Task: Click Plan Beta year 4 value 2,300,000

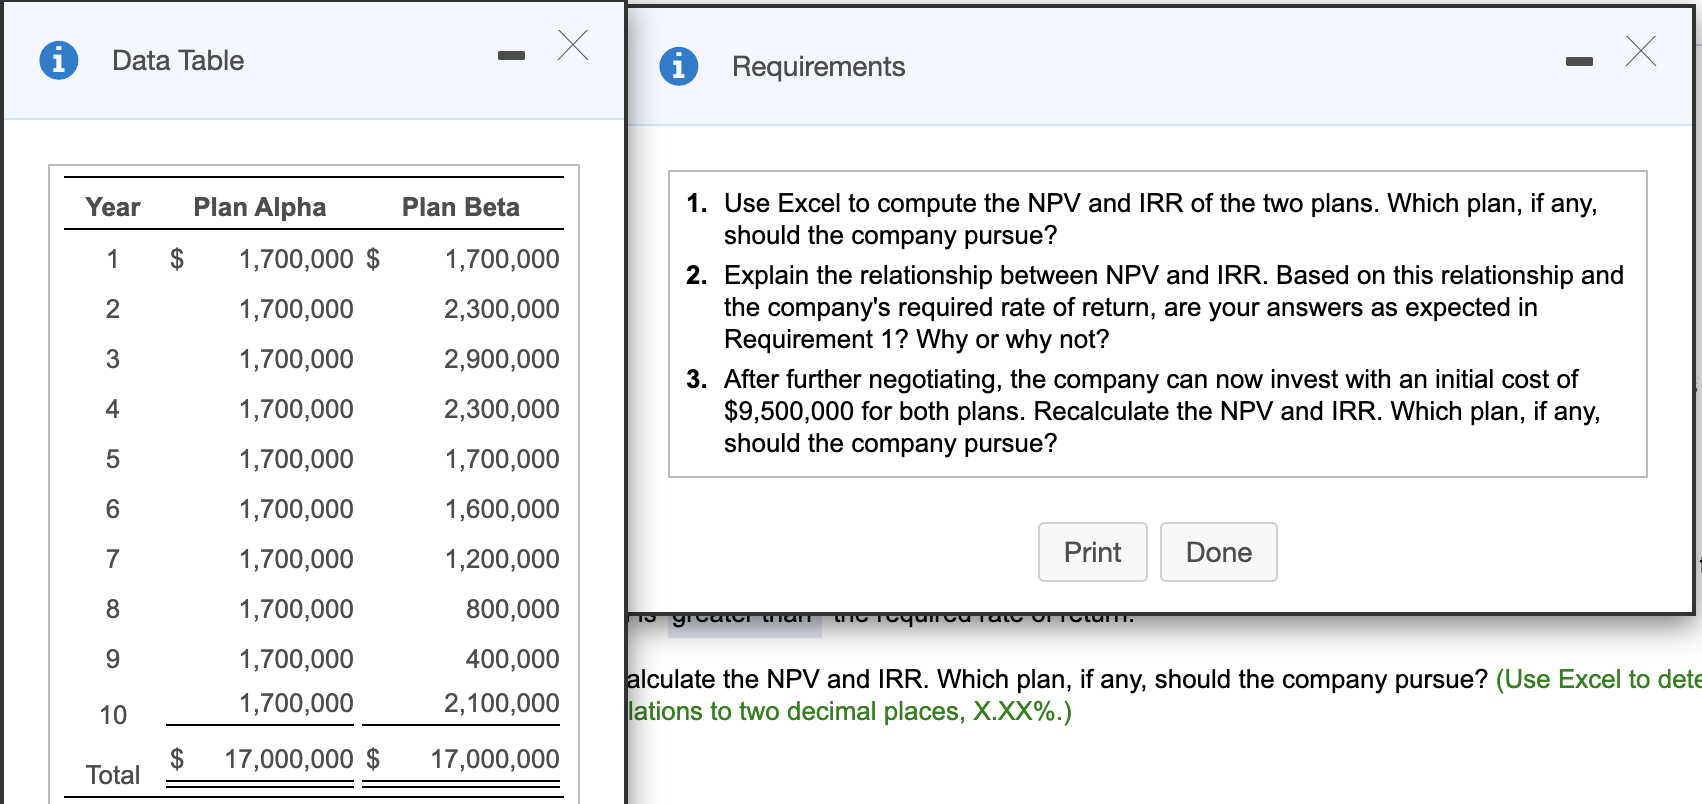Action: [x=502, y=409]
